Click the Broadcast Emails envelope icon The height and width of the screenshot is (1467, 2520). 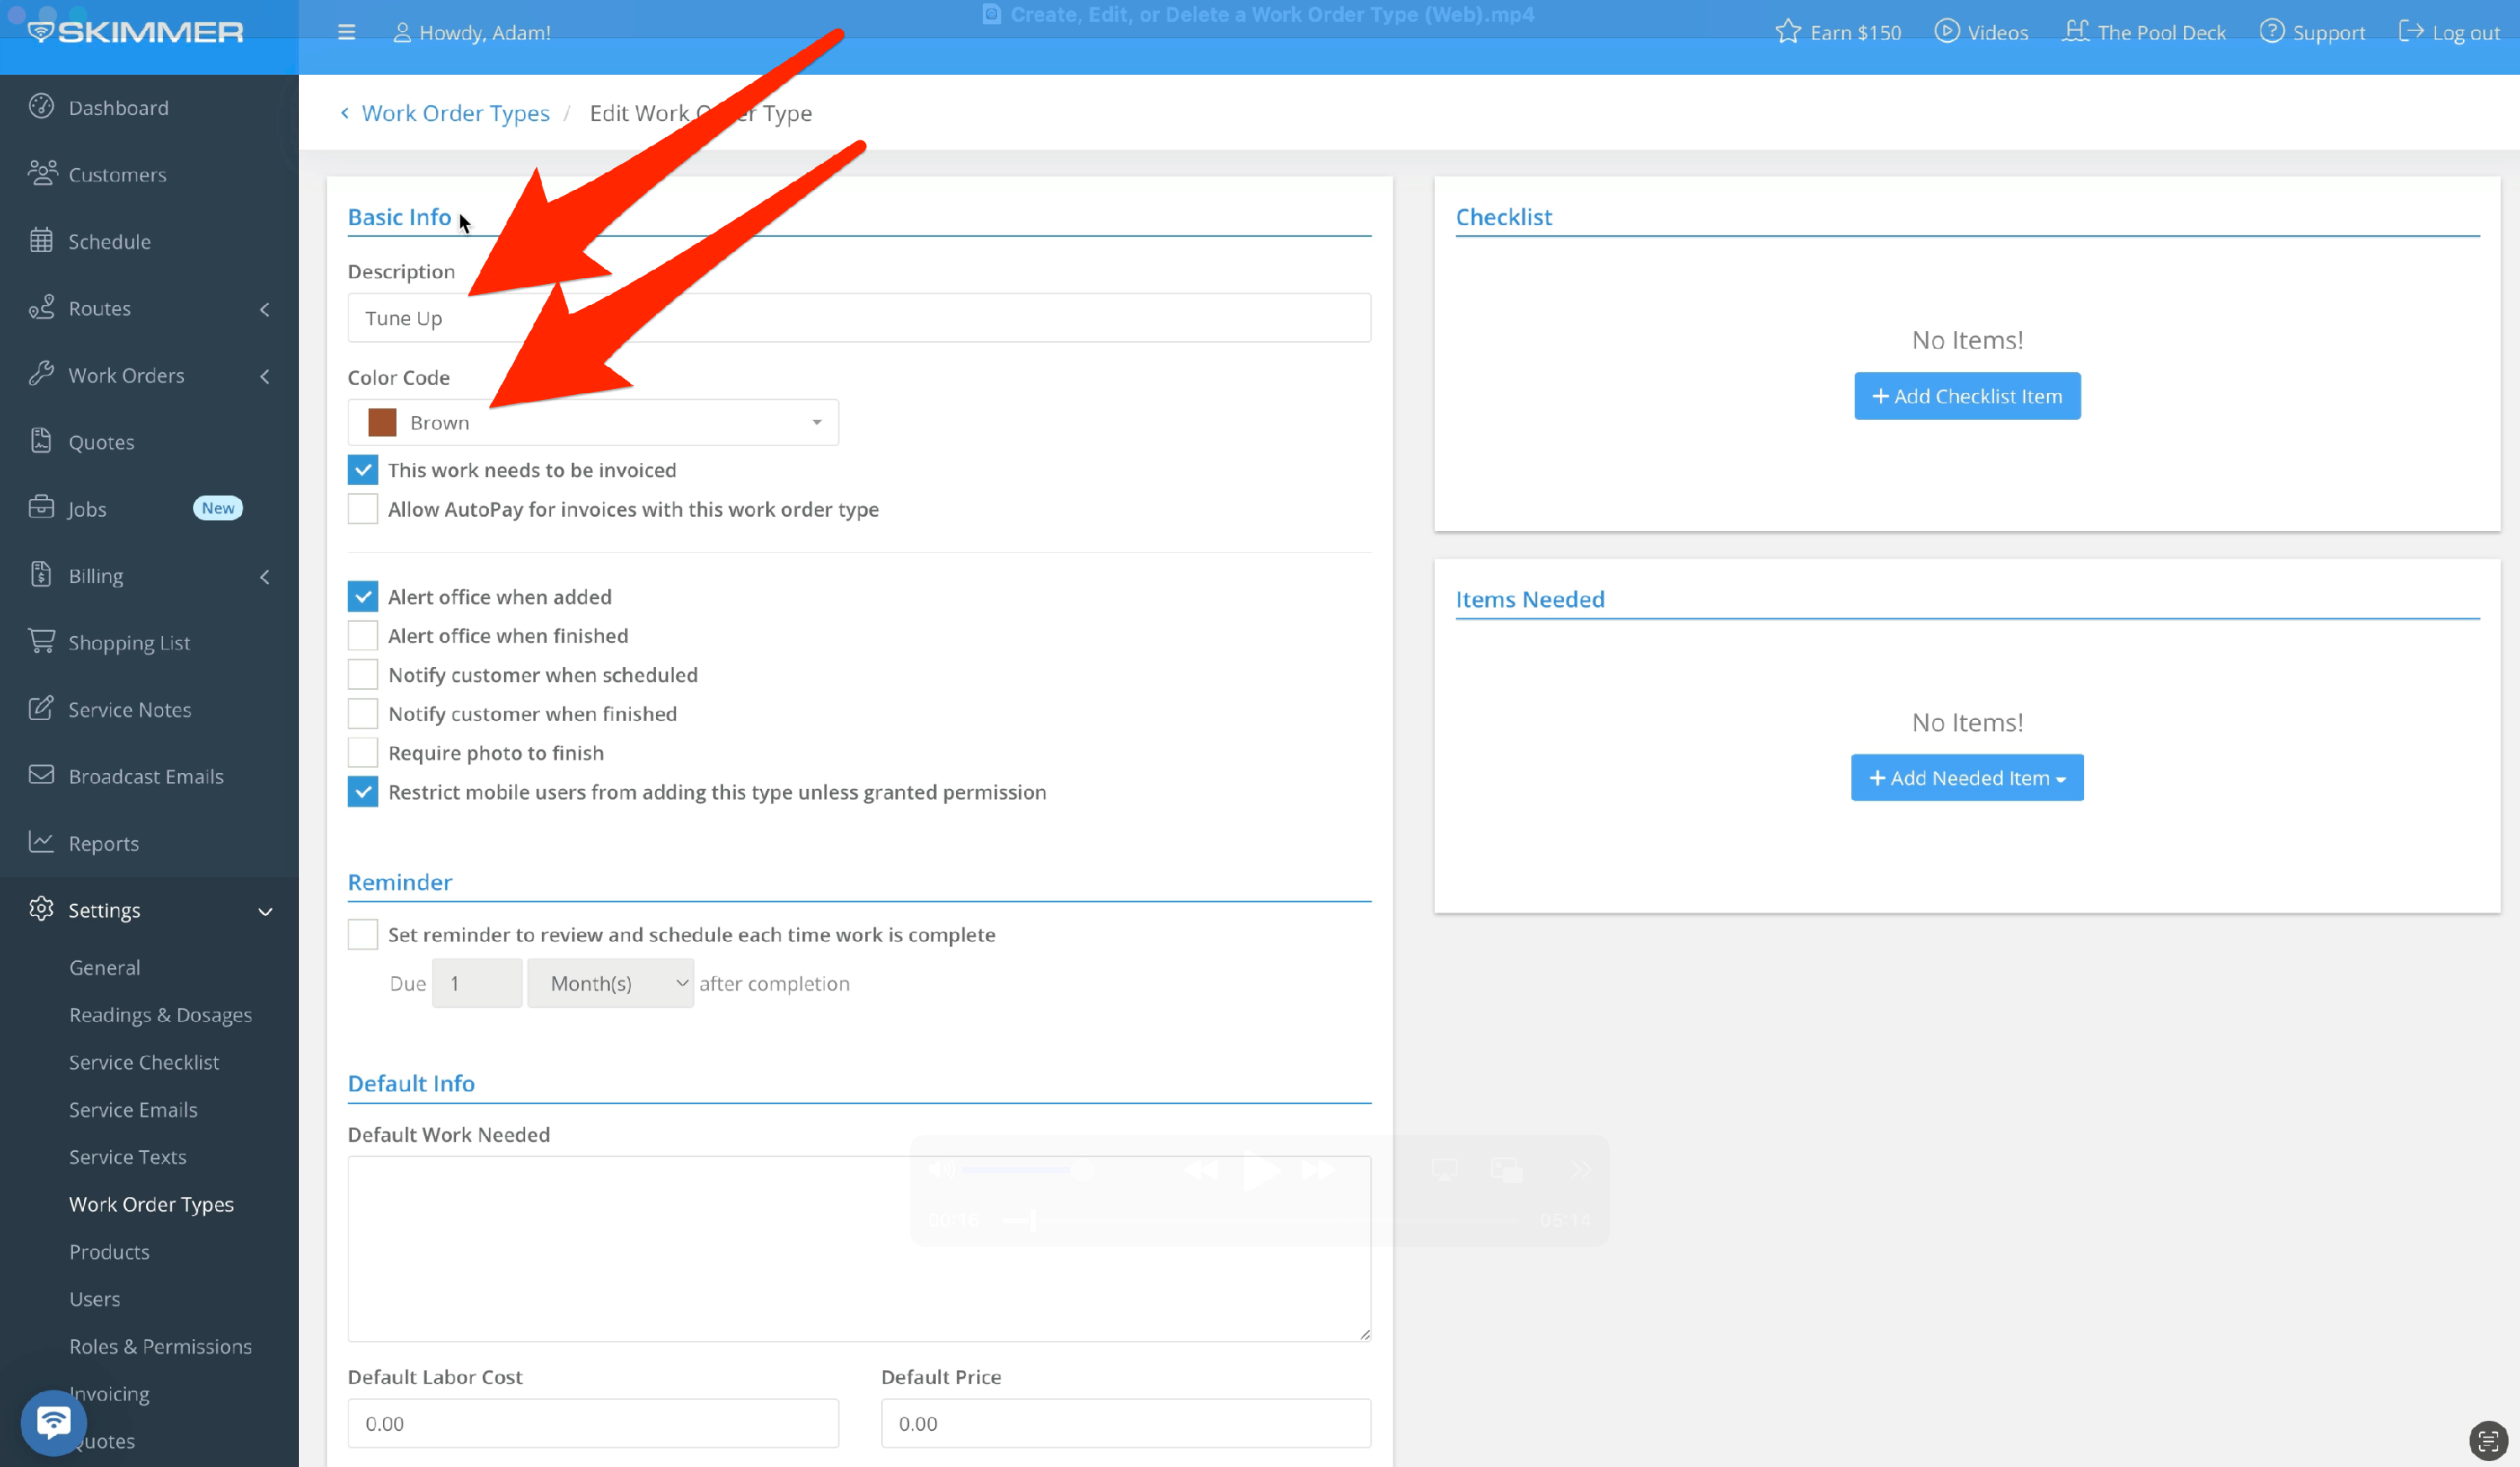[41, 775]
